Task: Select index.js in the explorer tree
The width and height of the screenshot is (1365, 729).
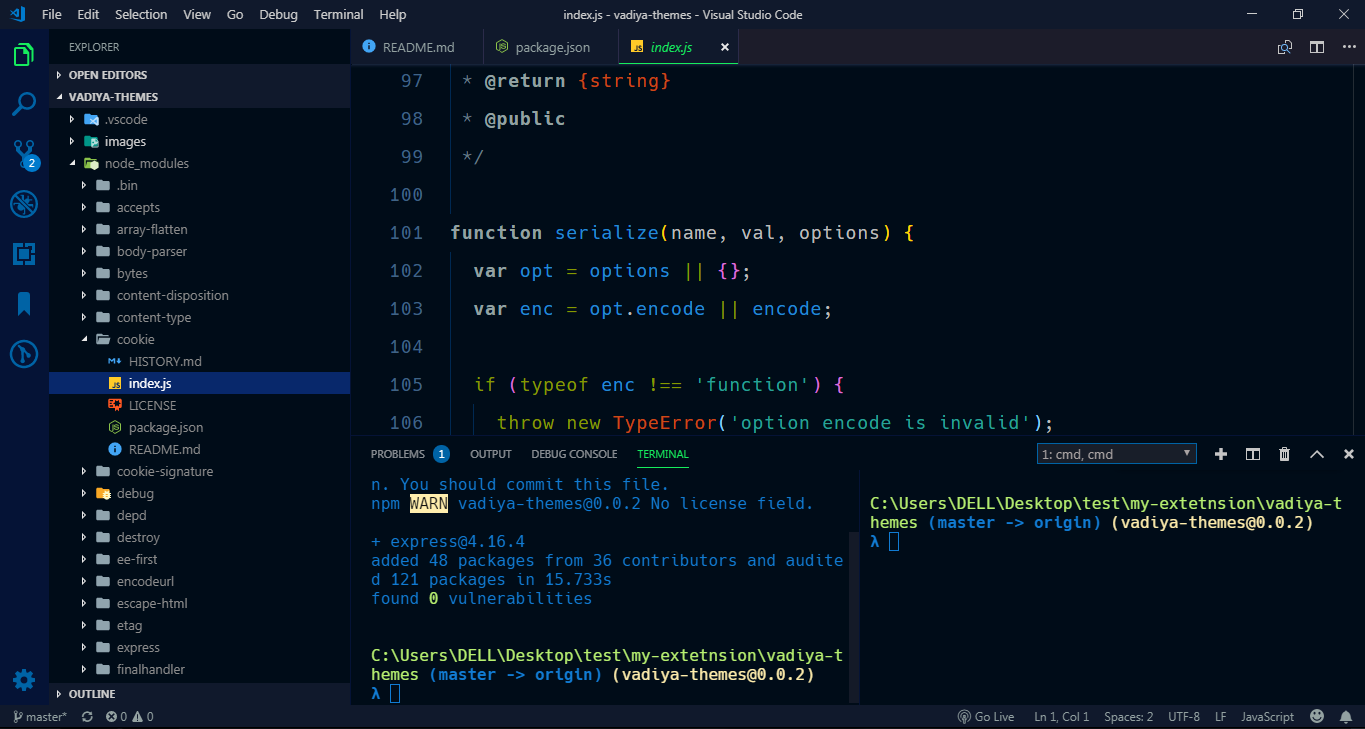Action: [200, 383]
